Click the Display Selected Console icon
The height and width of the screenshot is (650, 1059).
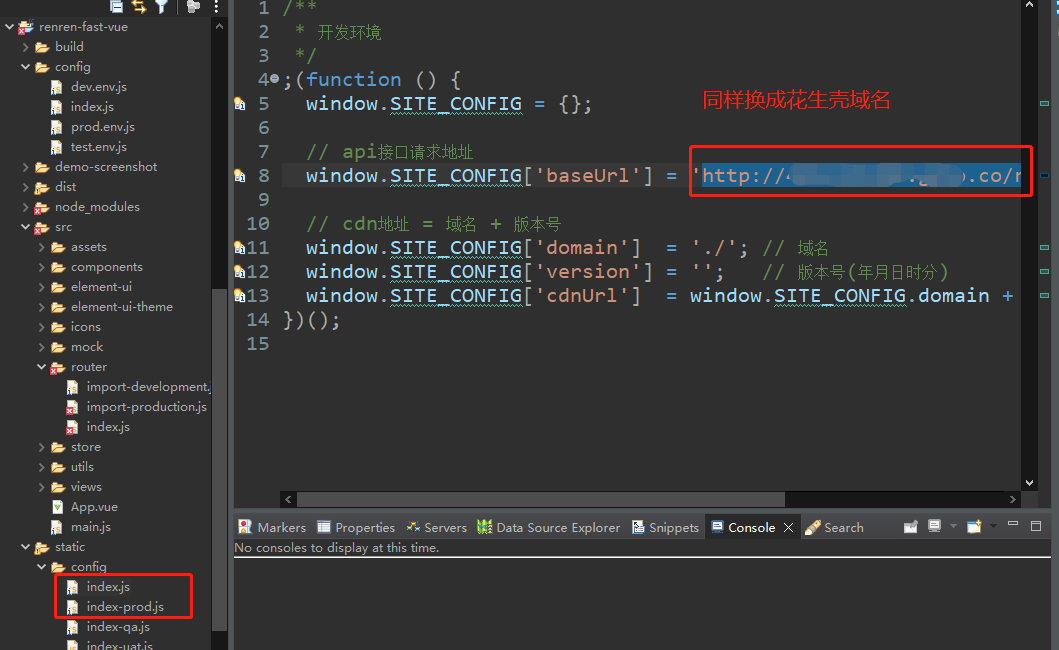(935, 526)
